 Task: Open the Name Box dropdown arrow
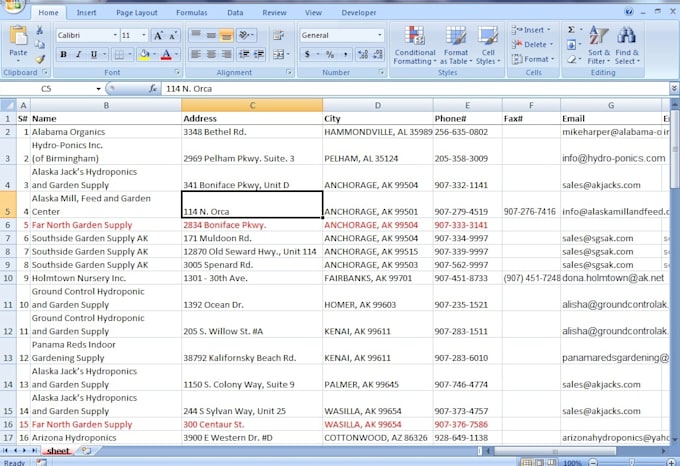point(98,89)
